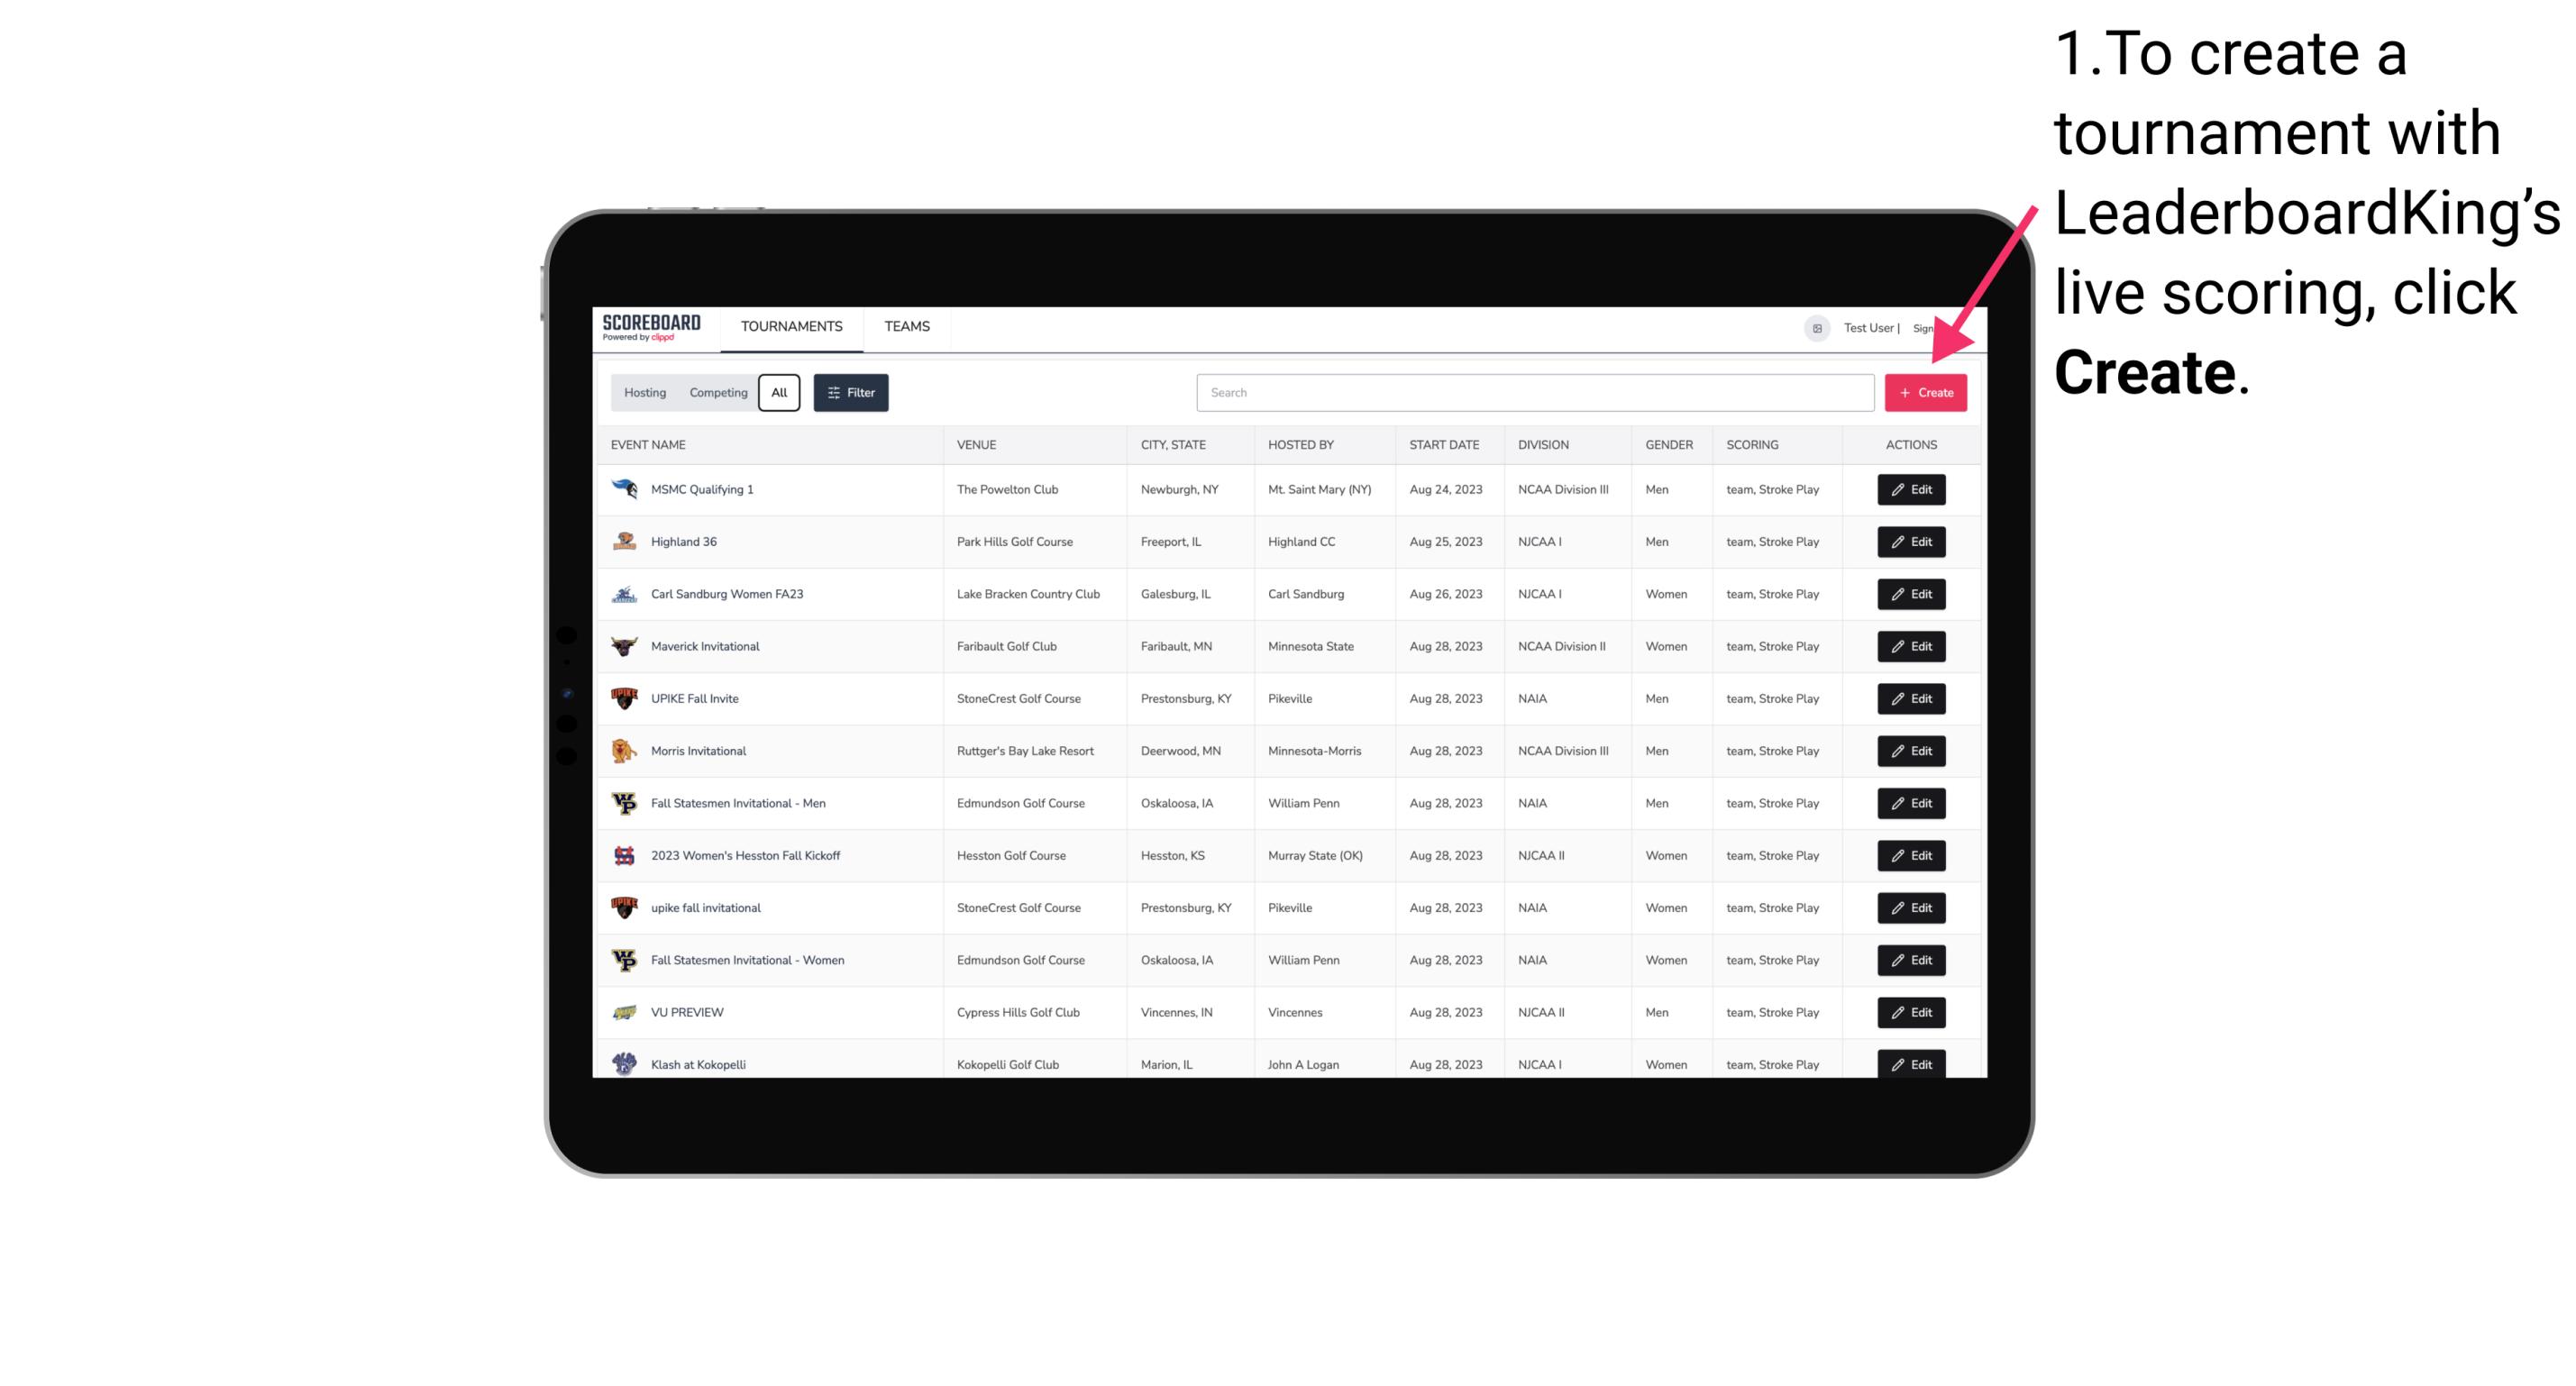
Task: Toggle the All filter button
Action: click(x=779, y=393)
